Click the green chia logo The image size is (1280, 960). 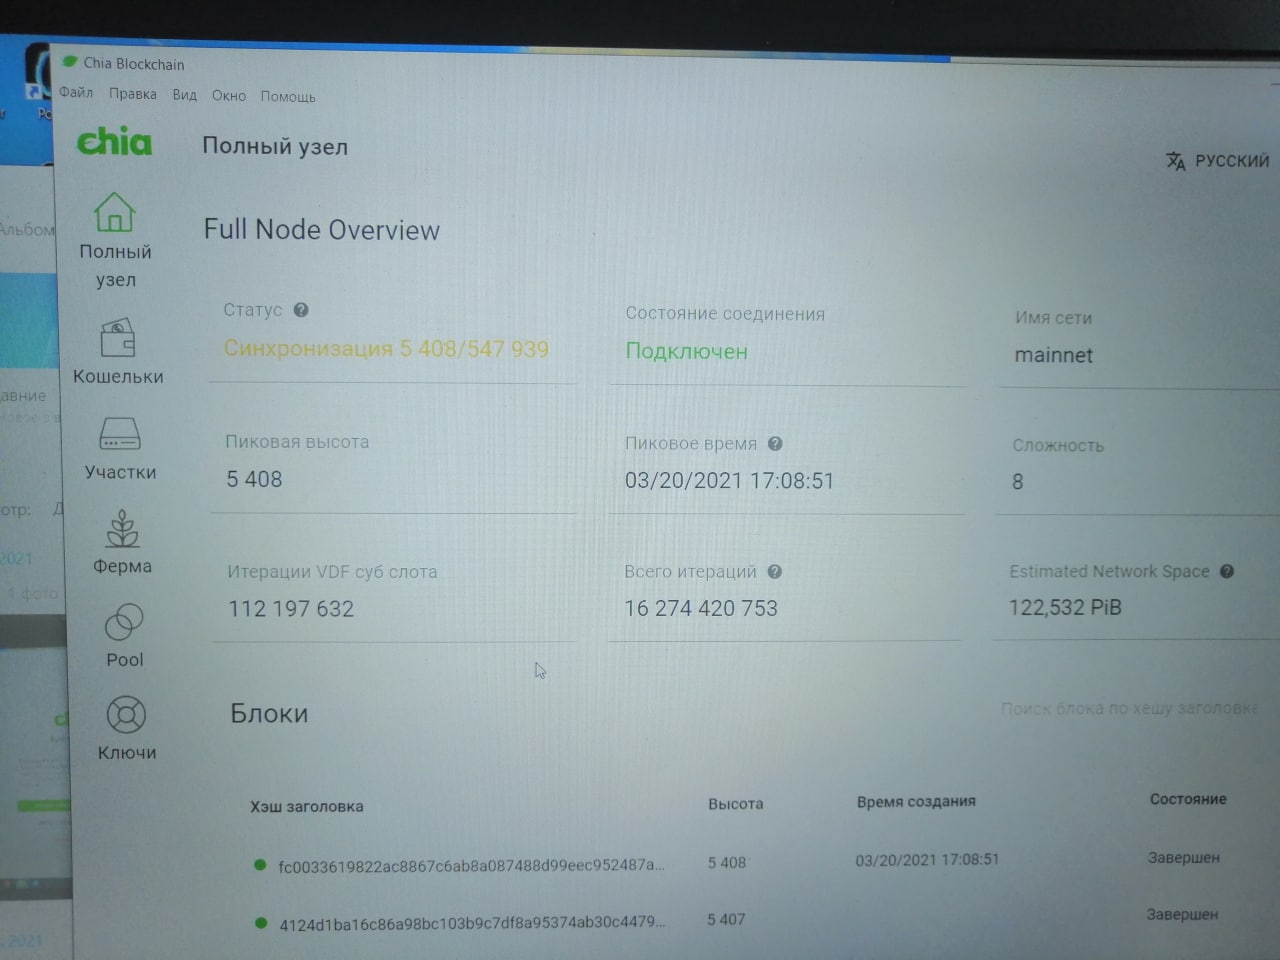click(114, 142)
